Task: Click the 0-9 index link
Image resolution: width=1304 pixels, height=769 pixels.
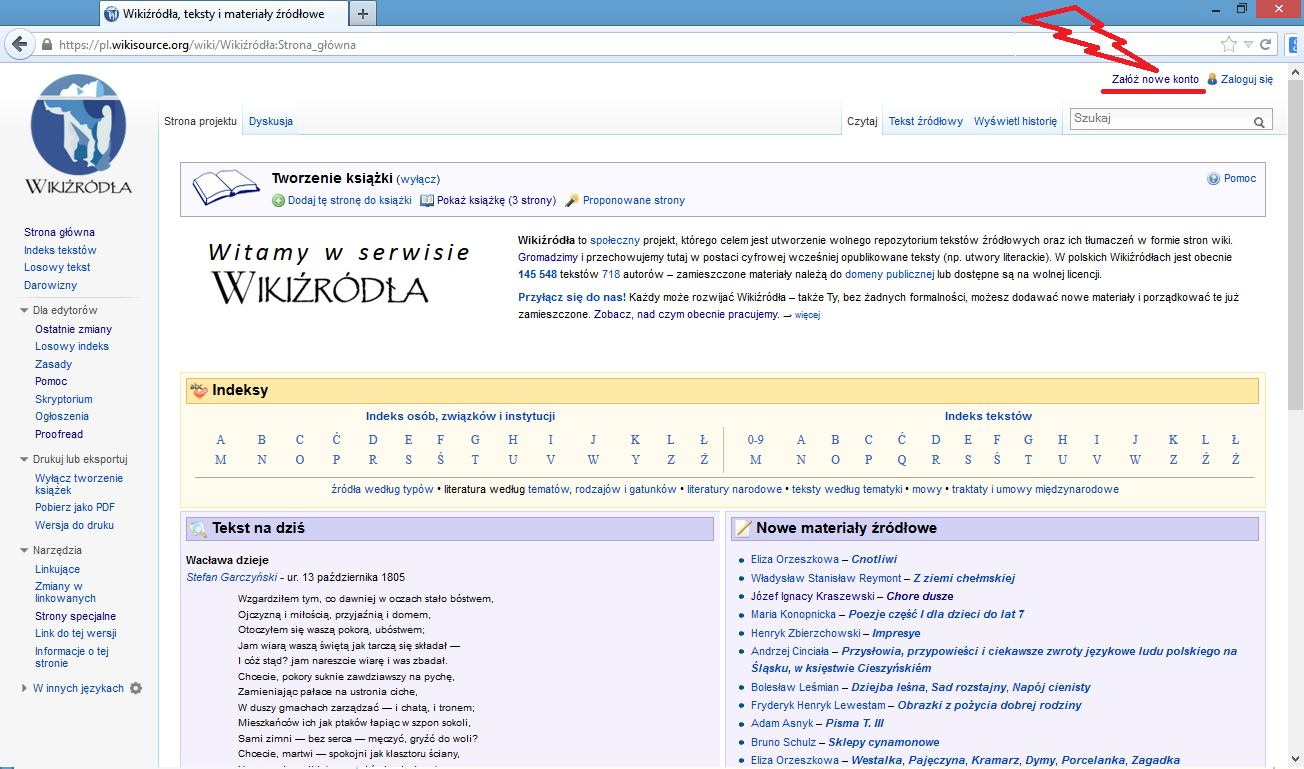Action: click(756, 440)
